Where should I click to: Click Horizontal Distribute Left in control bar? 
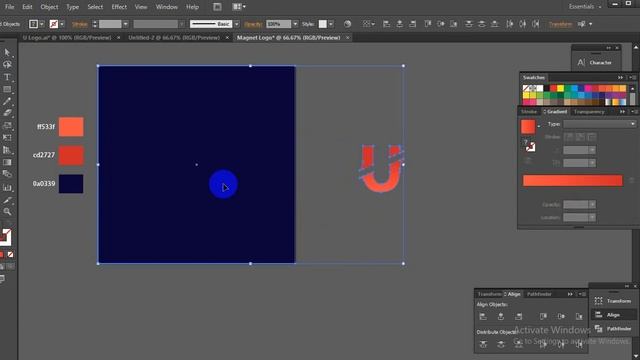(x=510, y=24)
